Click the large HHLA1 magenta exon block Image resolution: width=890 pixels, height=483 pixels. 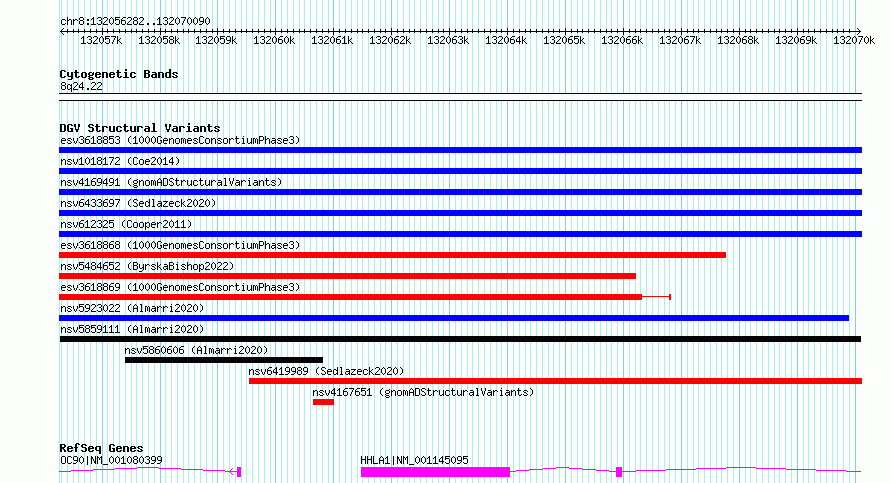[435, 472]
